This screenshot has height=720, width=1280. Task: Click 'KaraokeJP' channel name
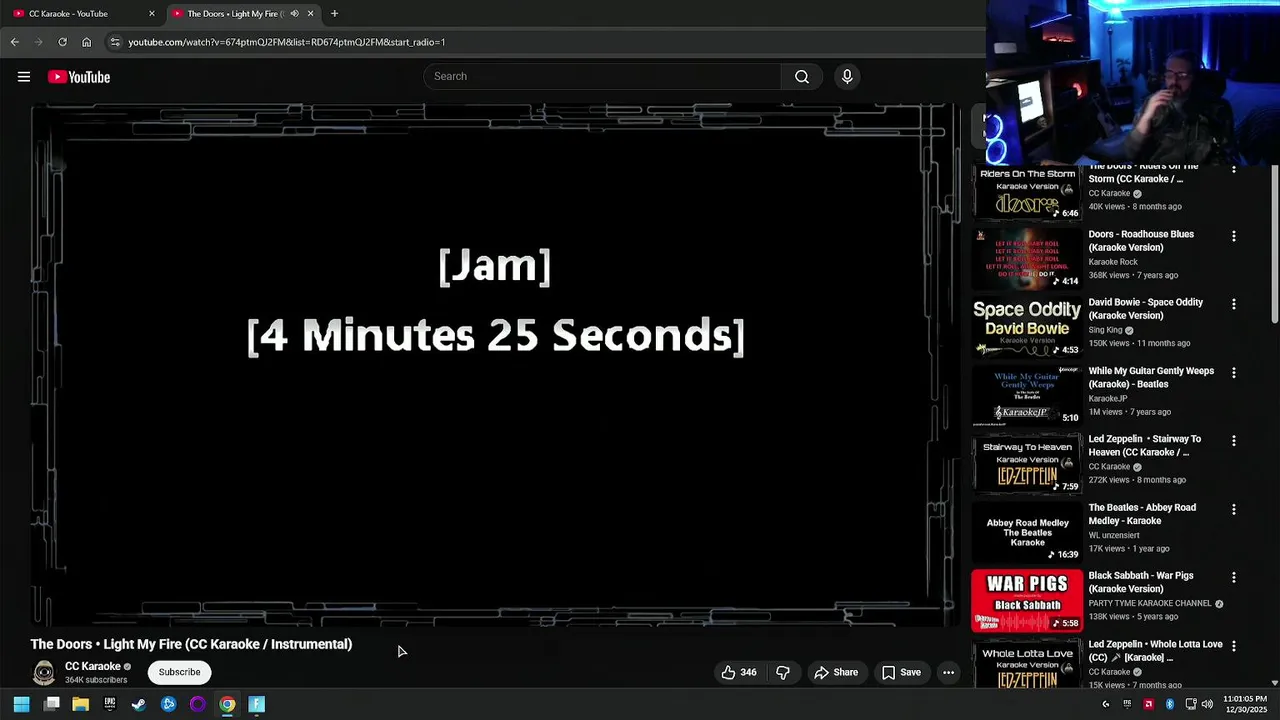click(x=1108, y=399)
